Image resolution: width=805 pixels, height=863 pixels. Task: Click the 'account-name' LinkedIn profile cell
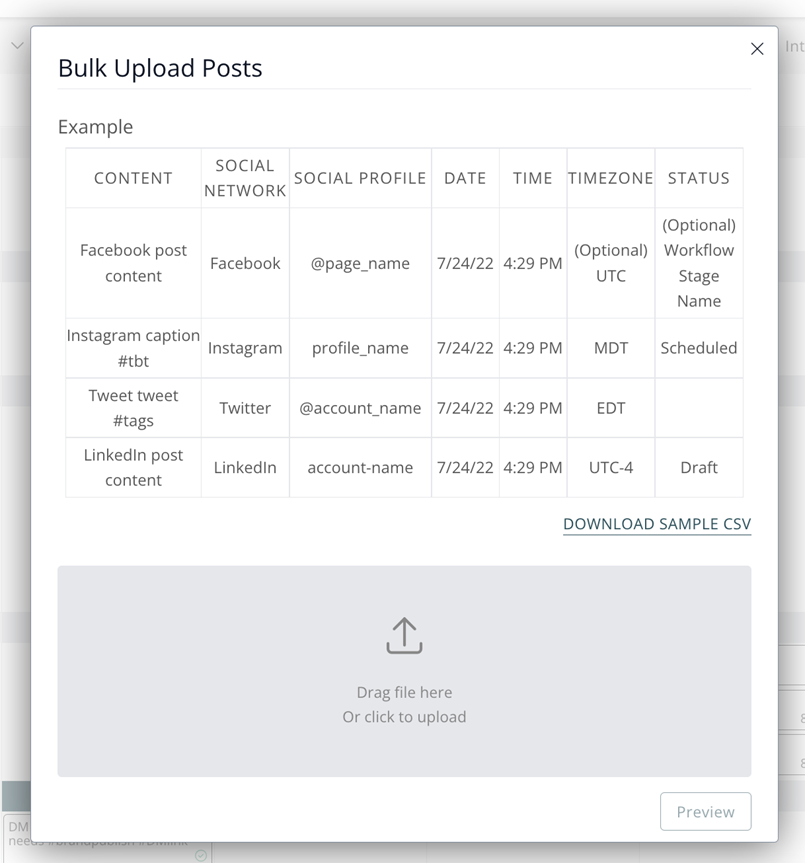click(360, 467)
